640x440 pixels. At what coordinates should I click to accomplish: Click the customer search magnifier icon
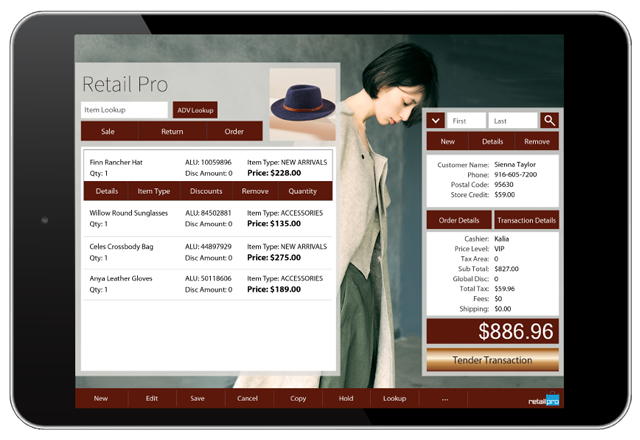(x=549, y=120)
